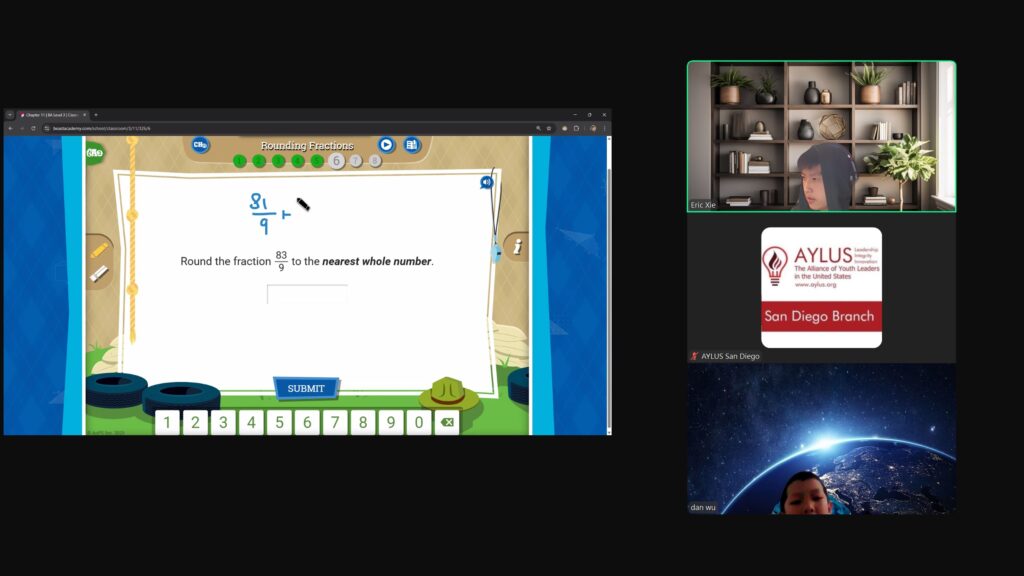Select current problem 6 in the progress row
The width and height of the screenshot is (1024, 576).
336,160
